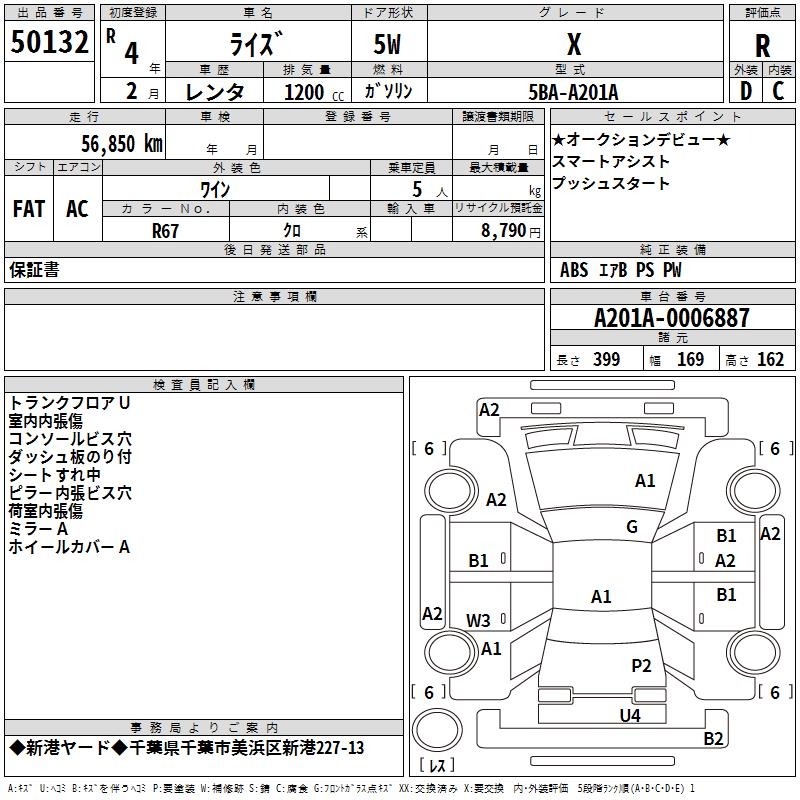Image resolution: width=800 pixels, height=800 pixels.
Task: Click inspector note シートすれ中
Action: click(54, 474)
